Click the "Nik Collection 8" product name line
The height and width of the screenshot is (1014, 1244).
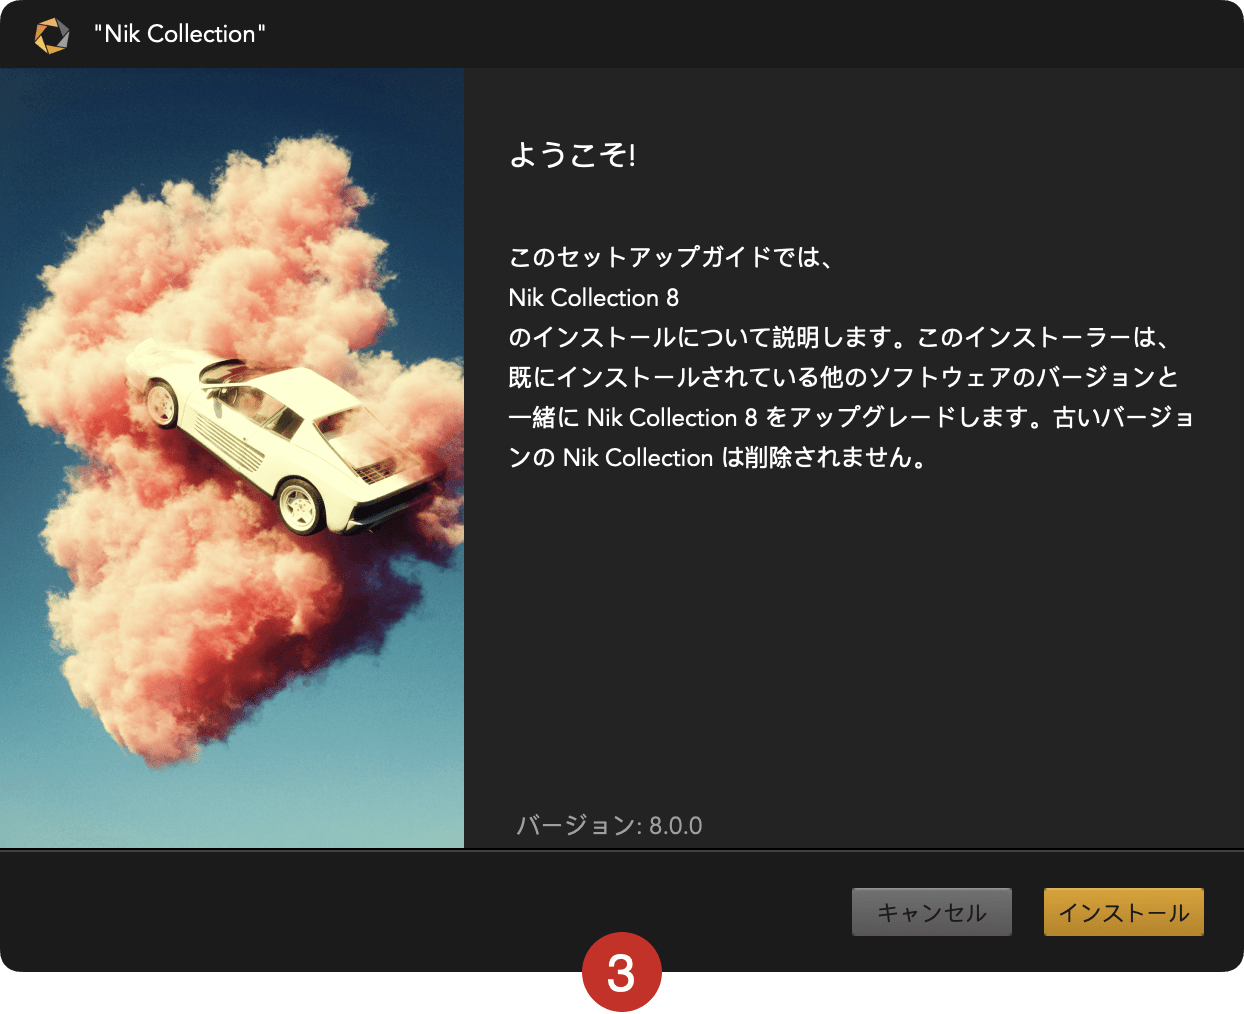(594, 297)
